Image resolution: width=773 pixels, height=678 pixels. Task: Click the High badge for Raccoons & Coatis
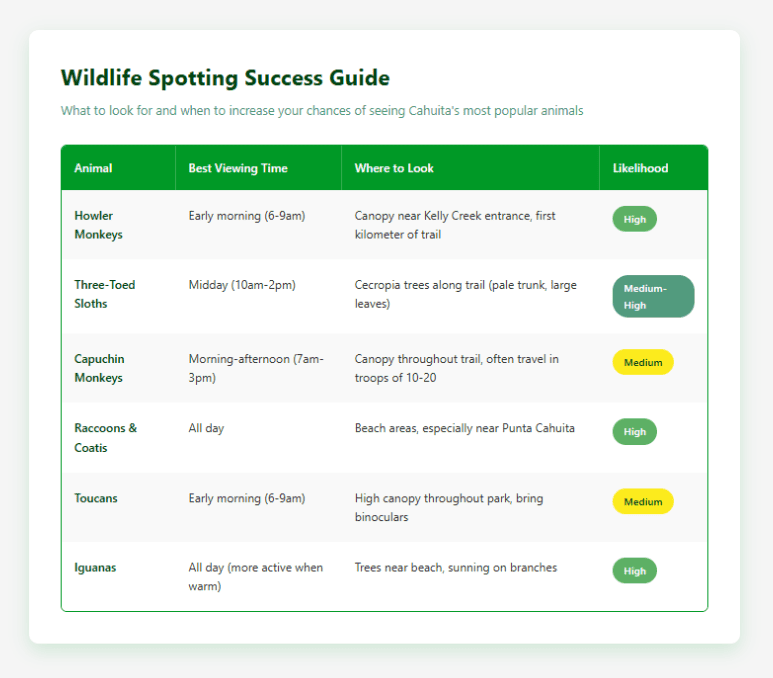click(634, 432)
